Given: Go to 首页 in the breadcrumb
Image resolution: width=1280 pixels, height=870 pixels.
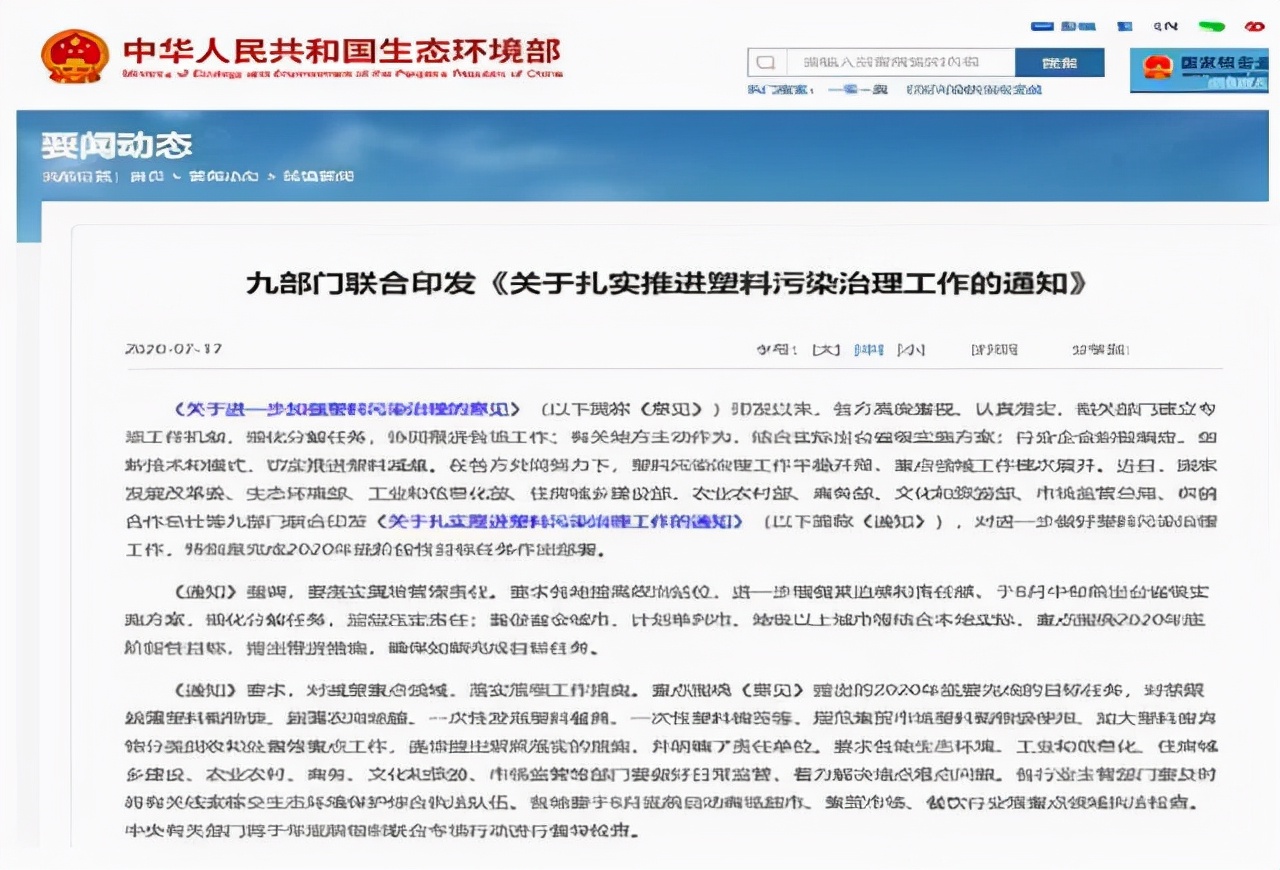Looking at the screenshot, I should tap(147, 176).
